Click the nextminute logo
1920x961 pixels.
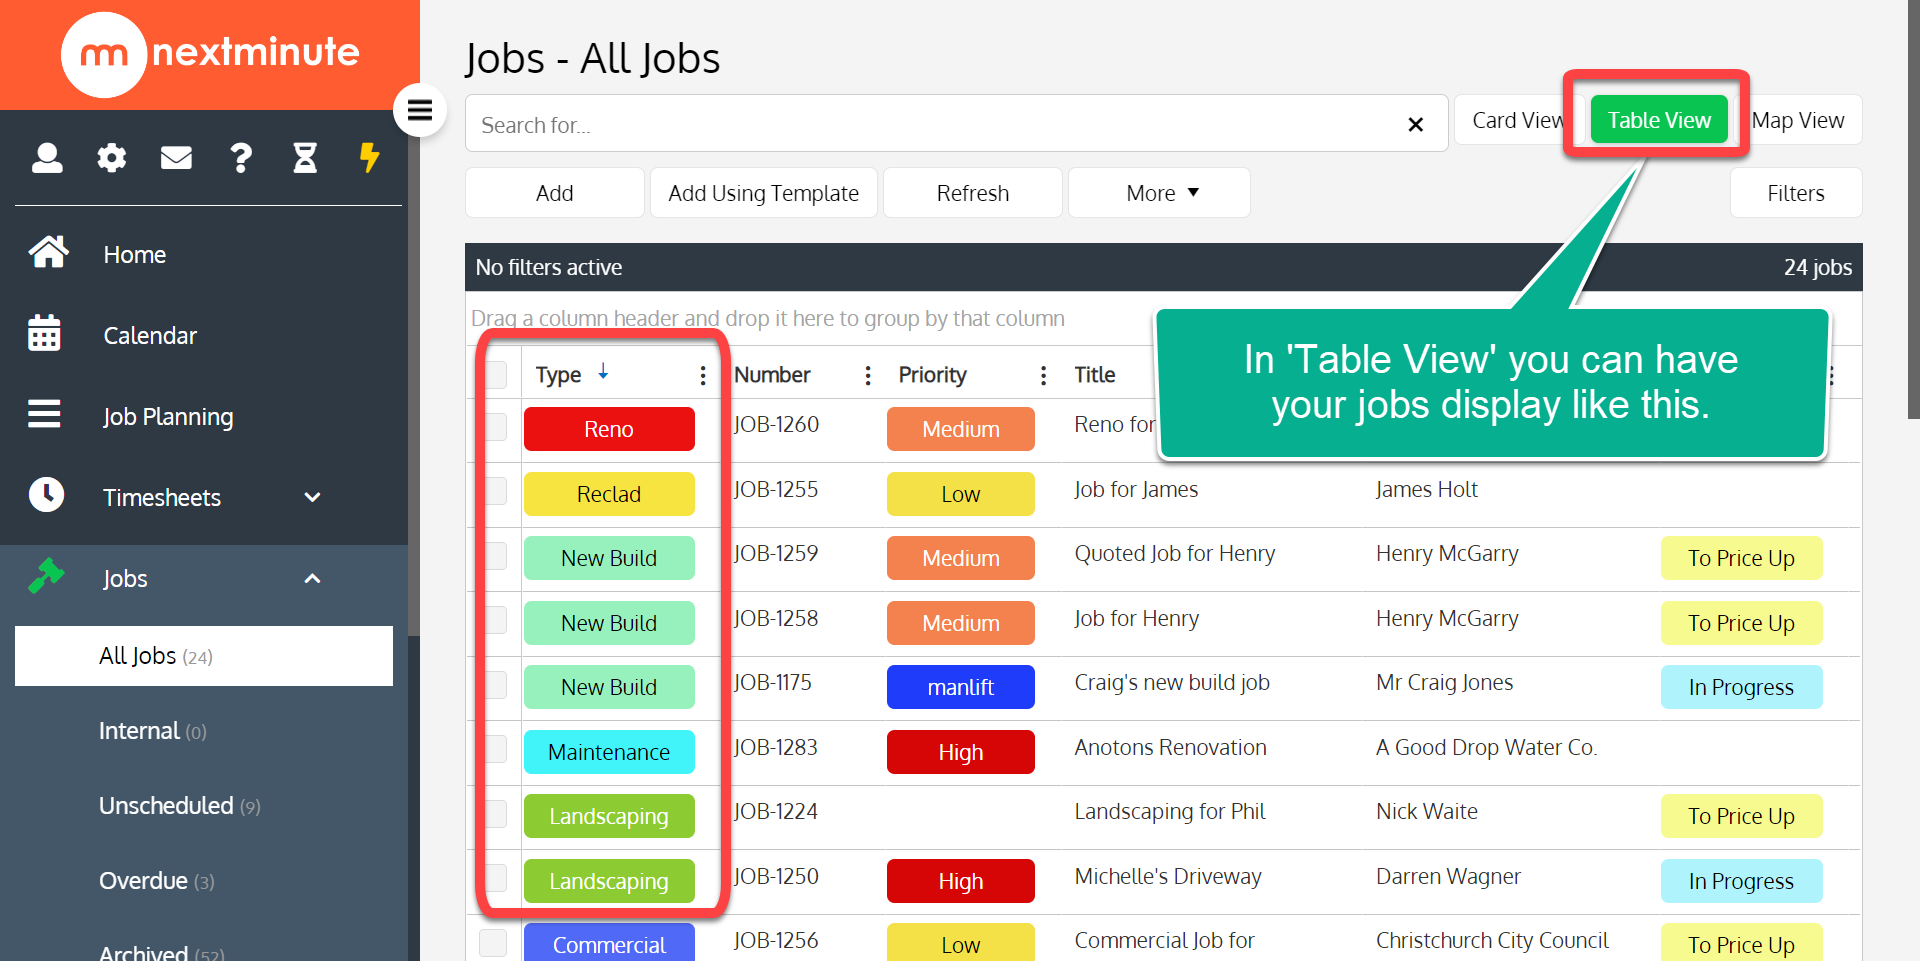210,54
